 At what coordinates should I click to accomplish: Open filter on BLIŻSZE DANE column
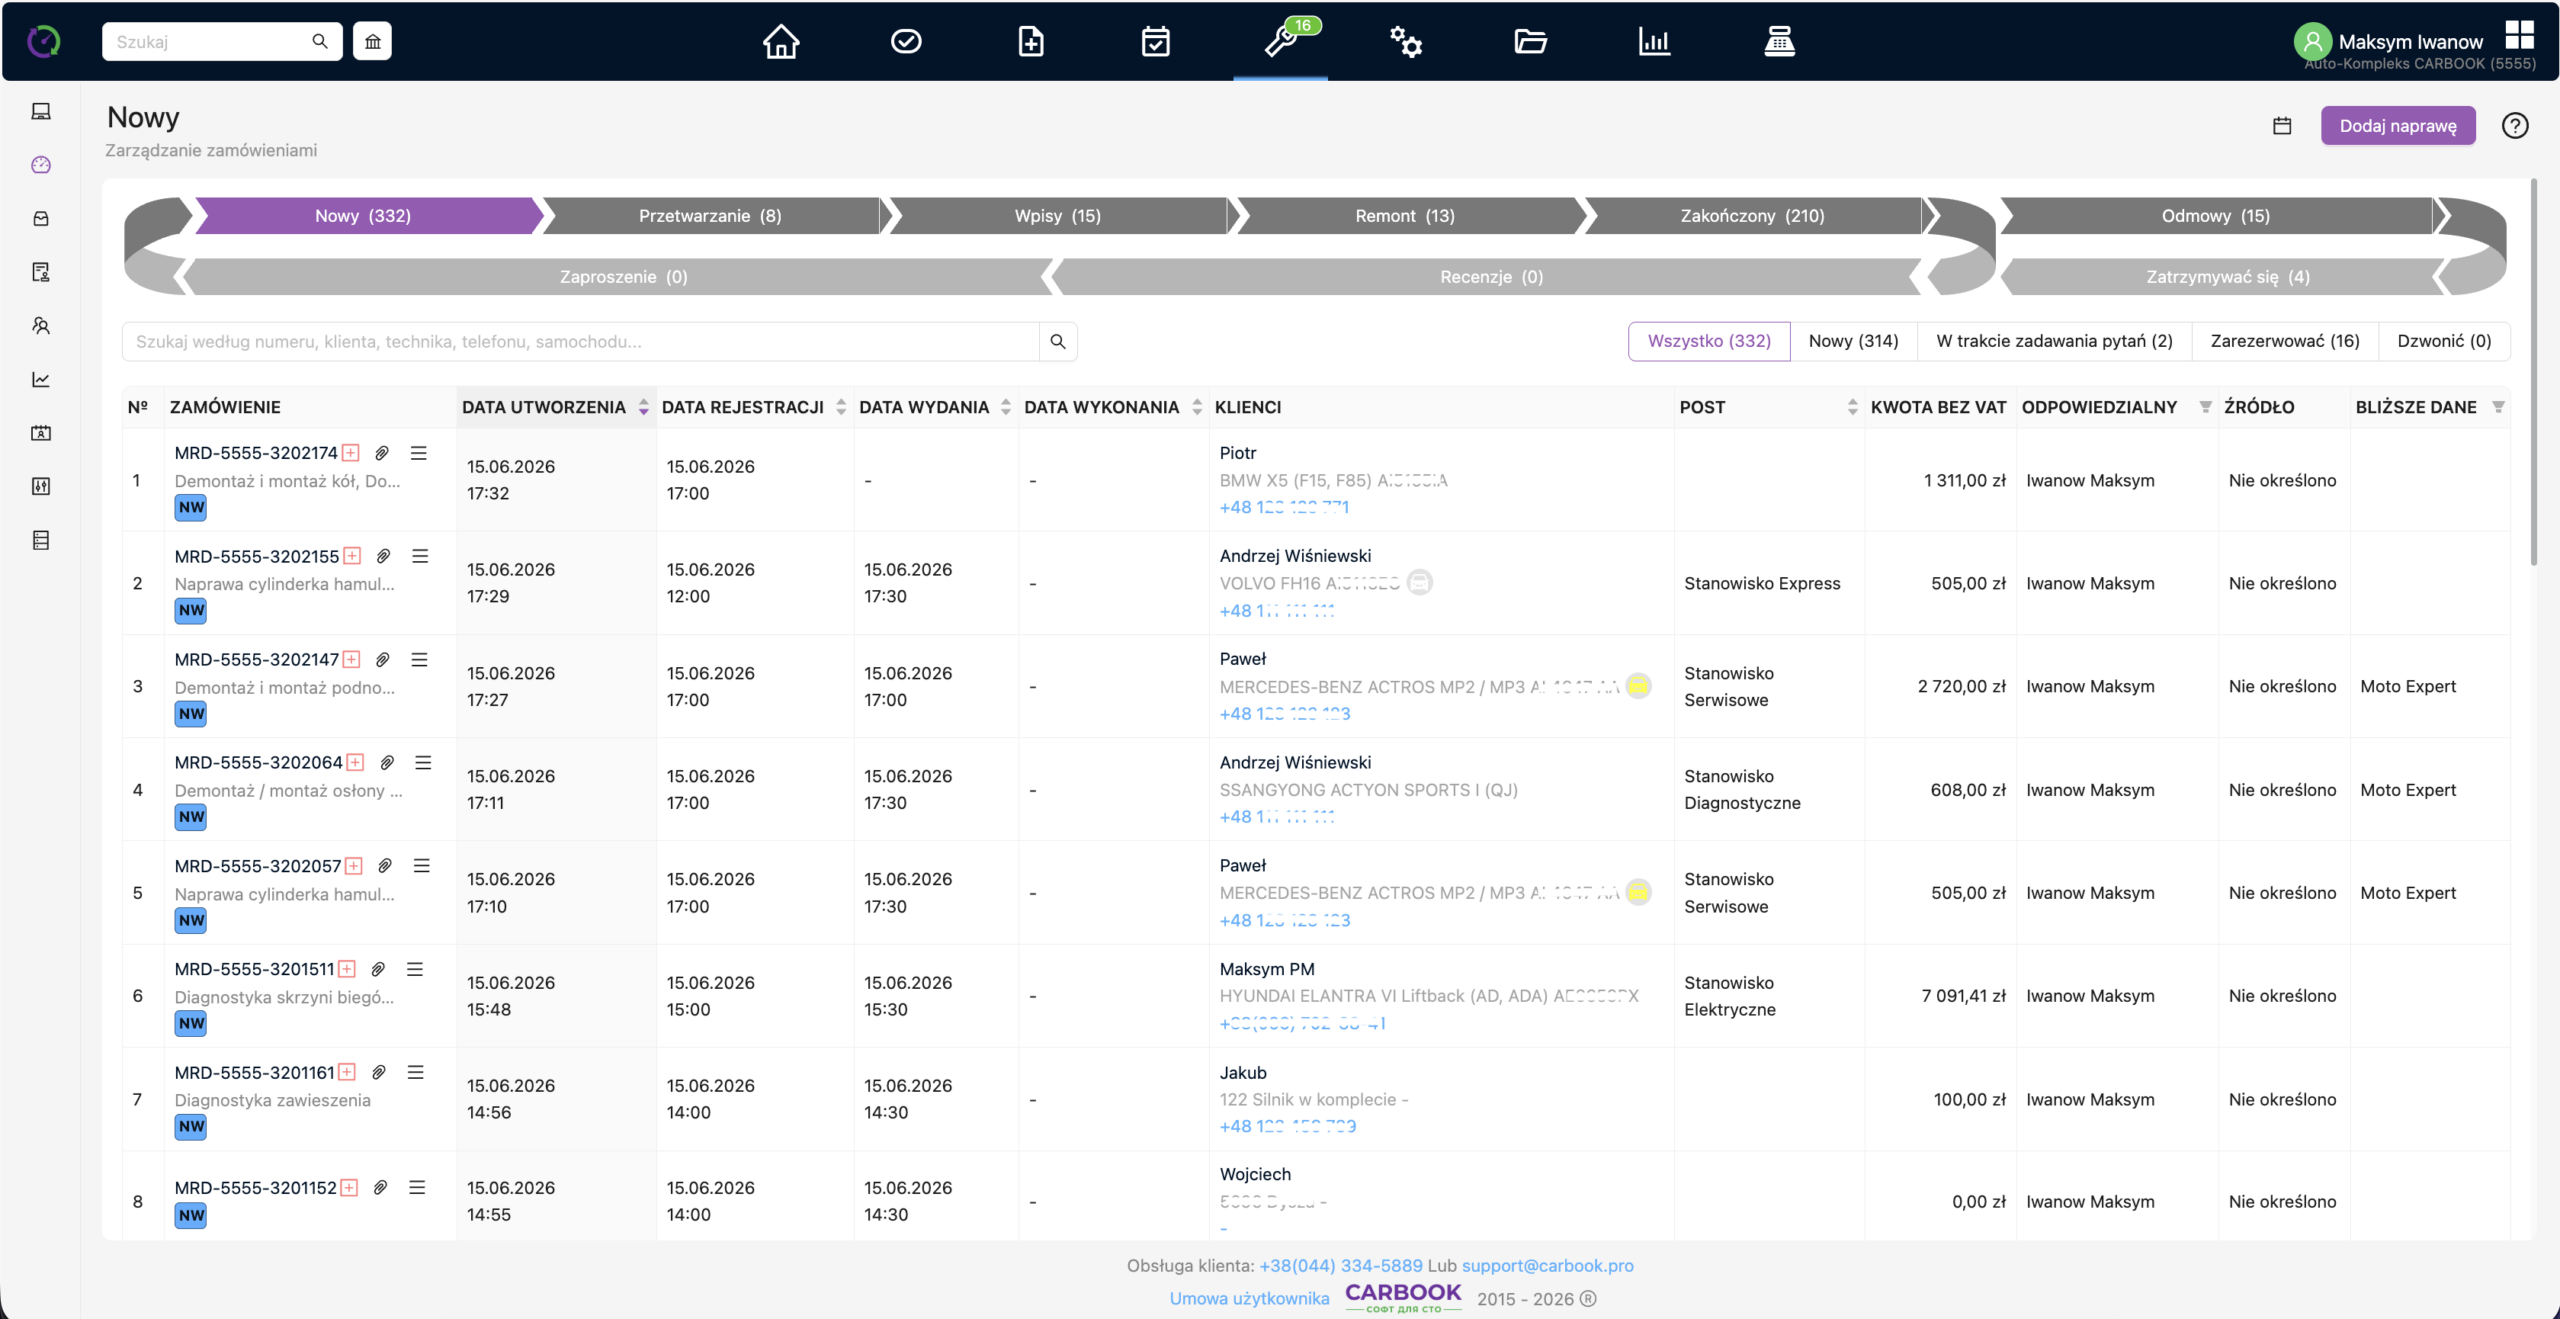pos(2498,407)
